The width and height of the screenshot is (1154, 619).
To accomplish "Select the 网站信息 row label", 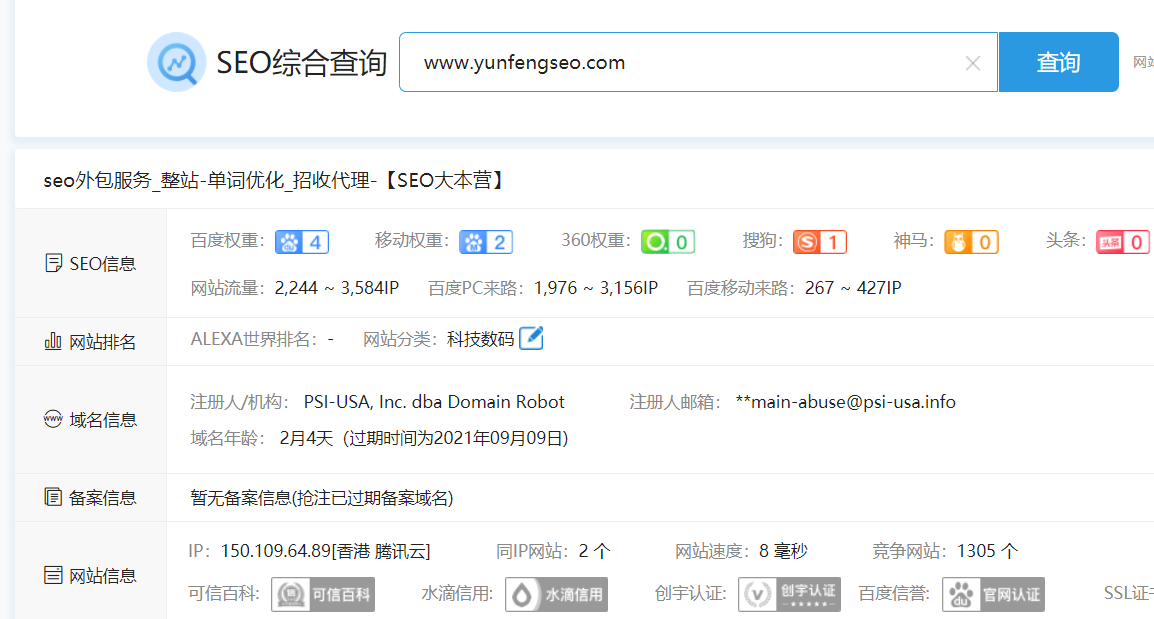I will (x=102, y=576).
